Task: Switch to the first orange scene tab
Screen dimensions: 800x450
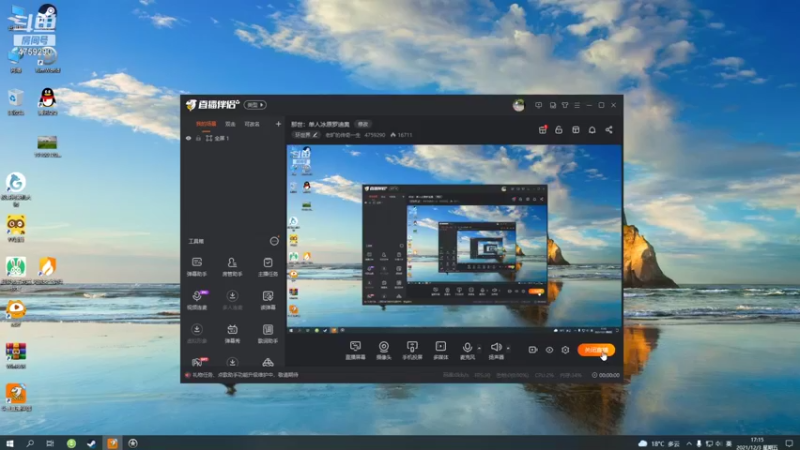Action: point(206,124)
